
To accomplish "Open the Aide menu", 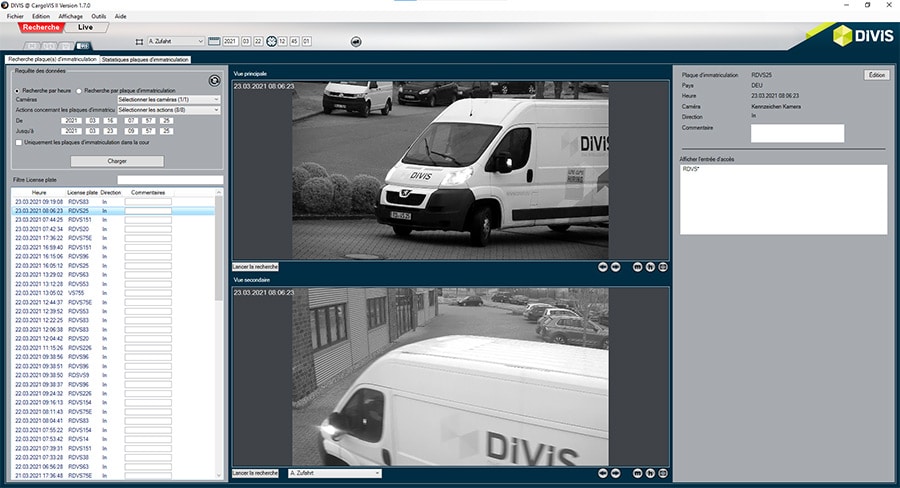I will [x=121, y=16].
